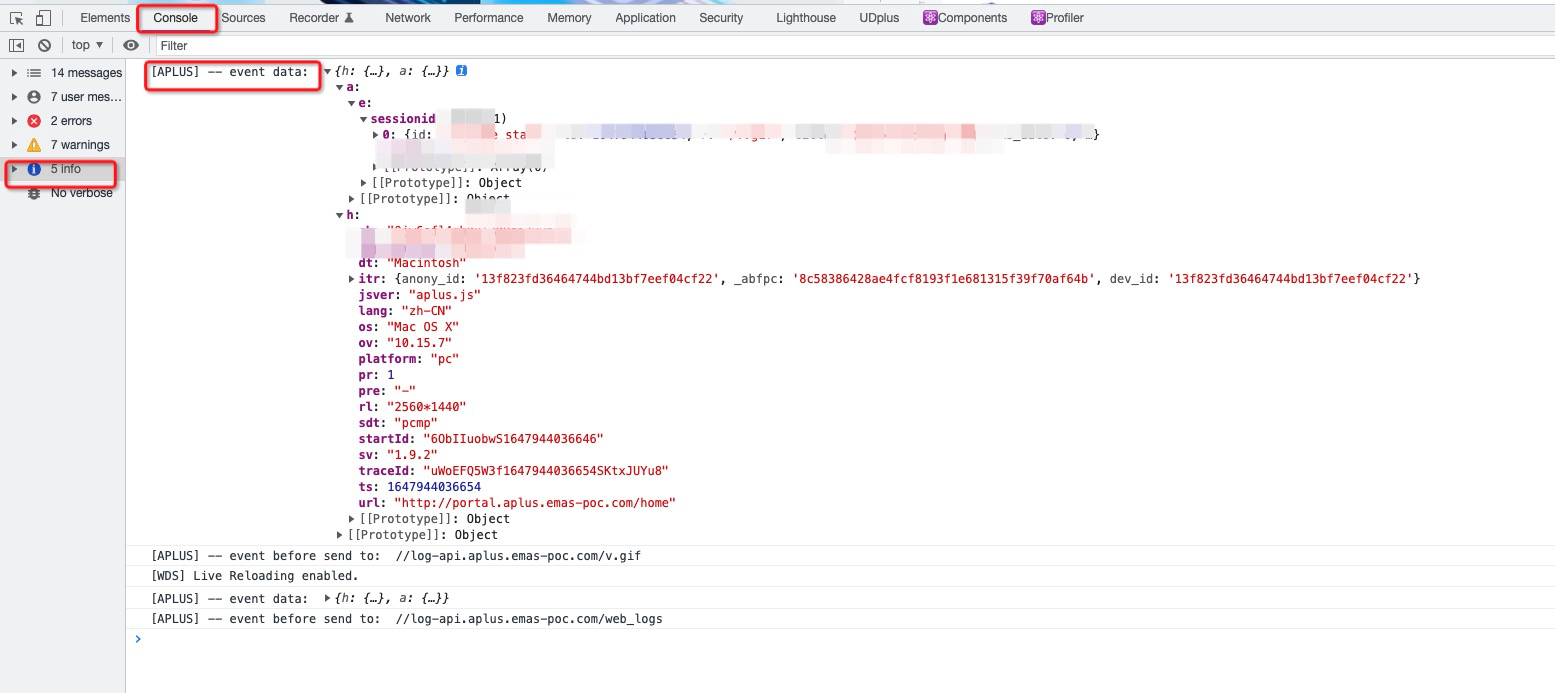Switch to the UDplus tab

pyautogui.click(x=879, y=18)
